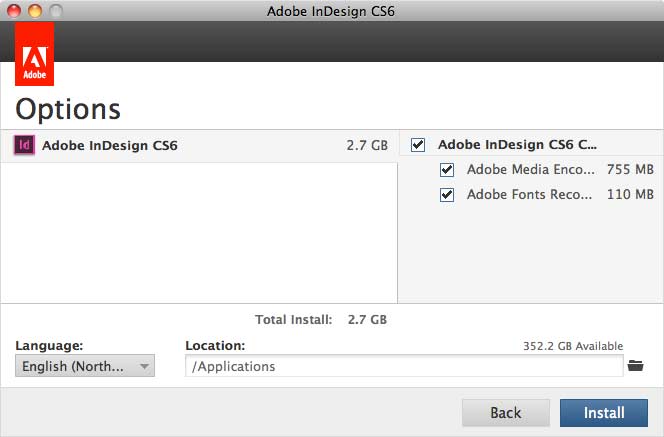Open the folder browse icon for Location

pos(635,365)
